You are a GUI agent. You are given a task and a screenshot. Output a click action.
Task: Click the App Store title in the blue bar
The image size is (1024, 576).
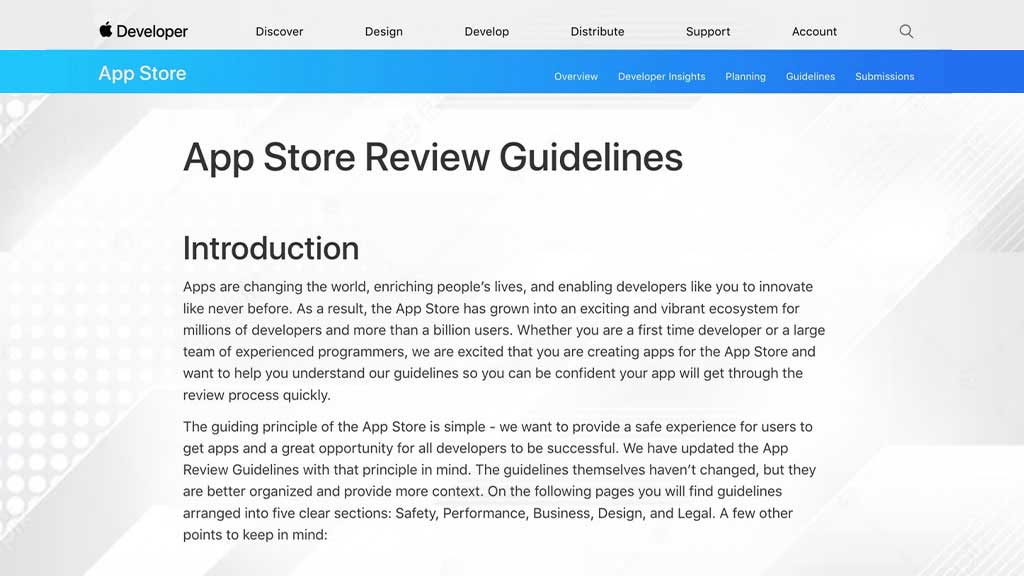[142, 72]
